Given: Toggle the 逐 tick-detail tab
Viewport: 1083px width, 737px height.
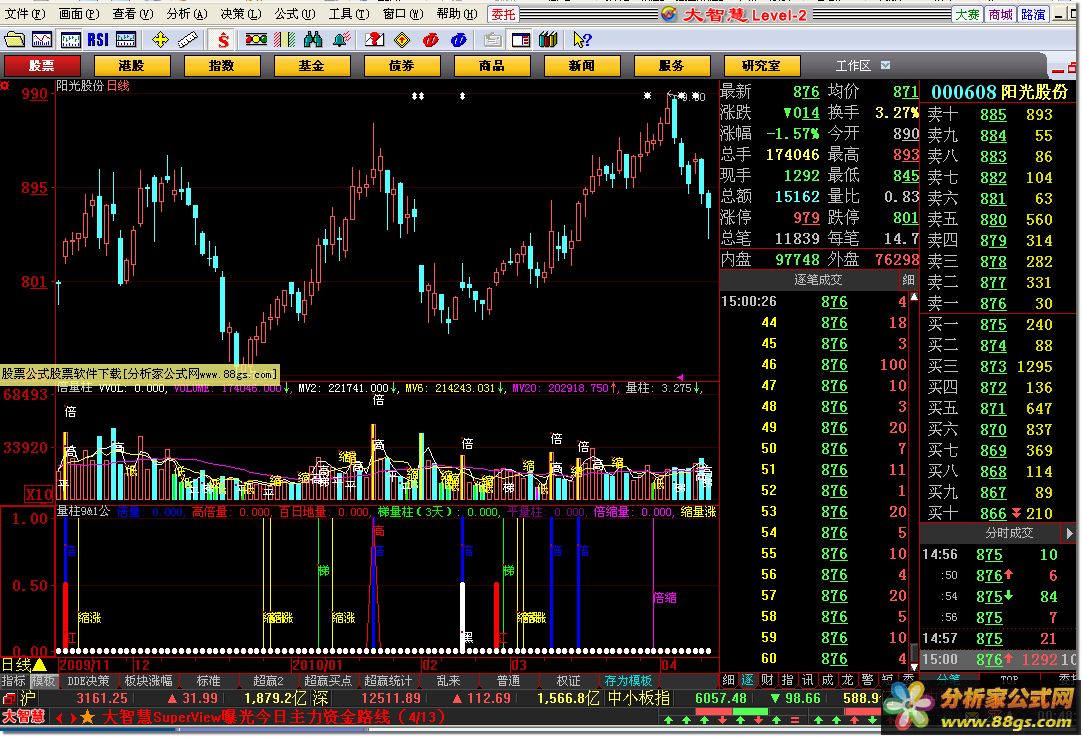Looking at the screenshot, I should [747, 681].
